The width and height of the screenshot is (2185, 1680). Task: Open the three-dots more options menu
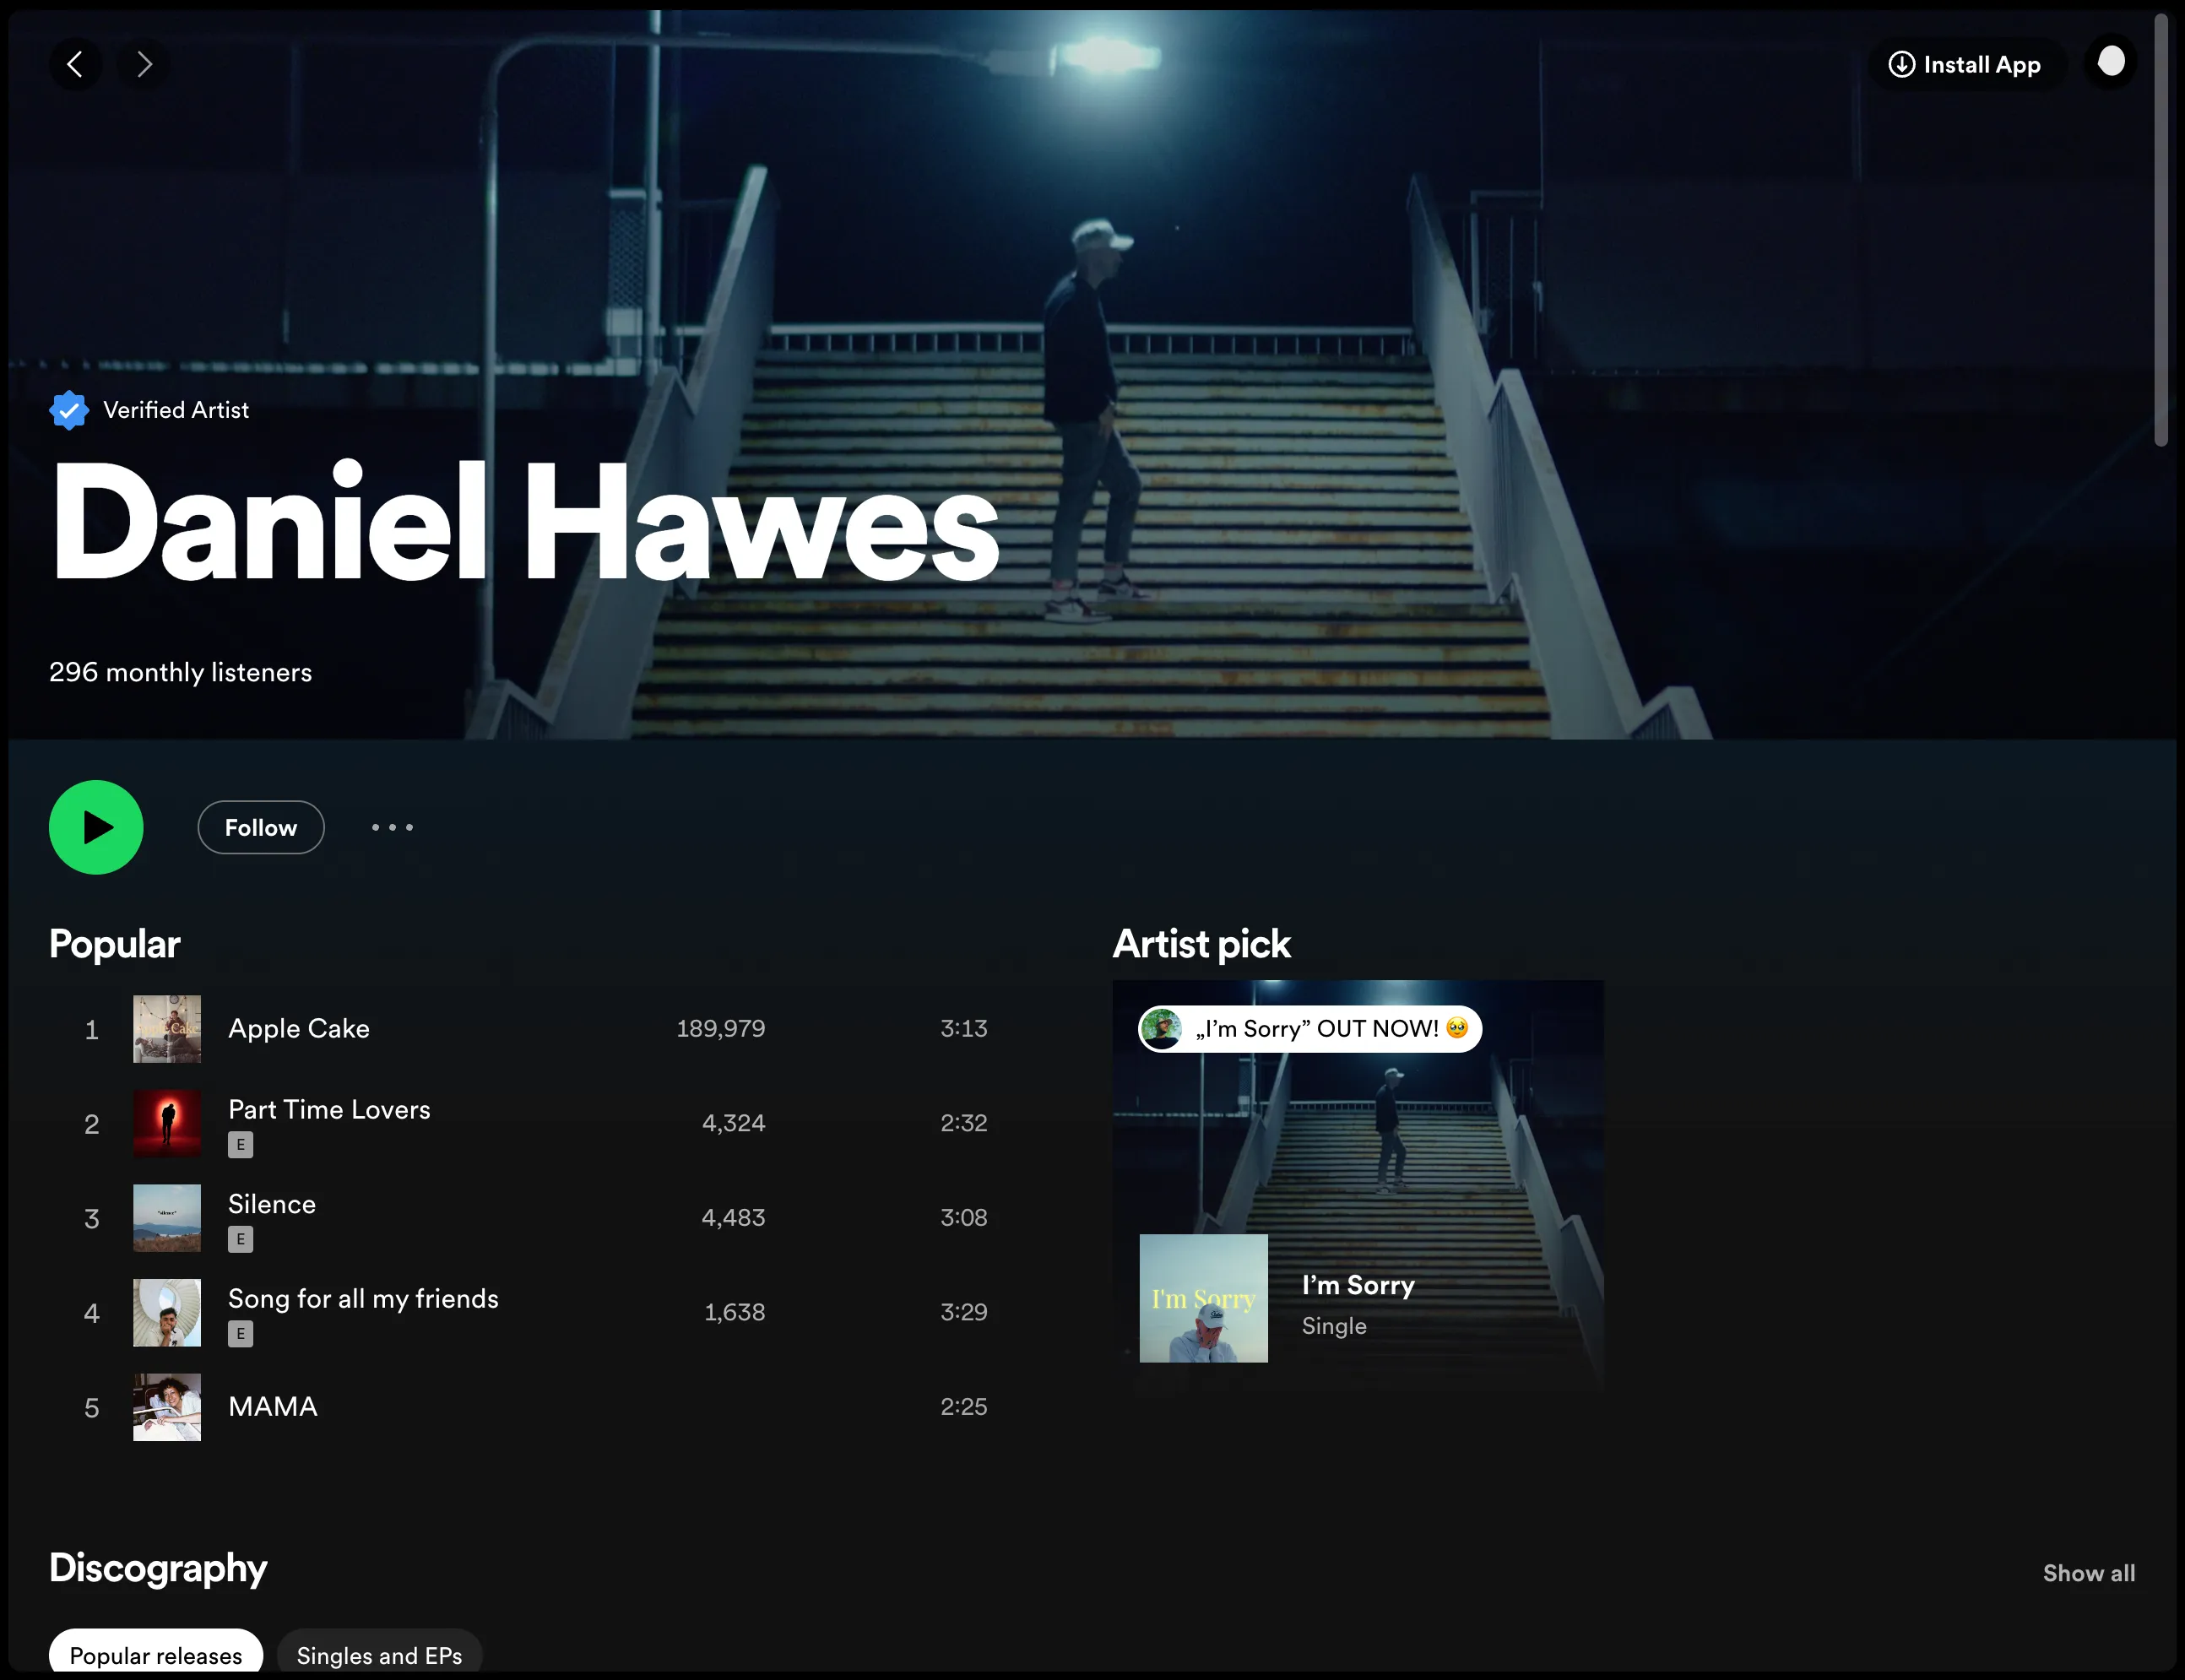point(392,827)
